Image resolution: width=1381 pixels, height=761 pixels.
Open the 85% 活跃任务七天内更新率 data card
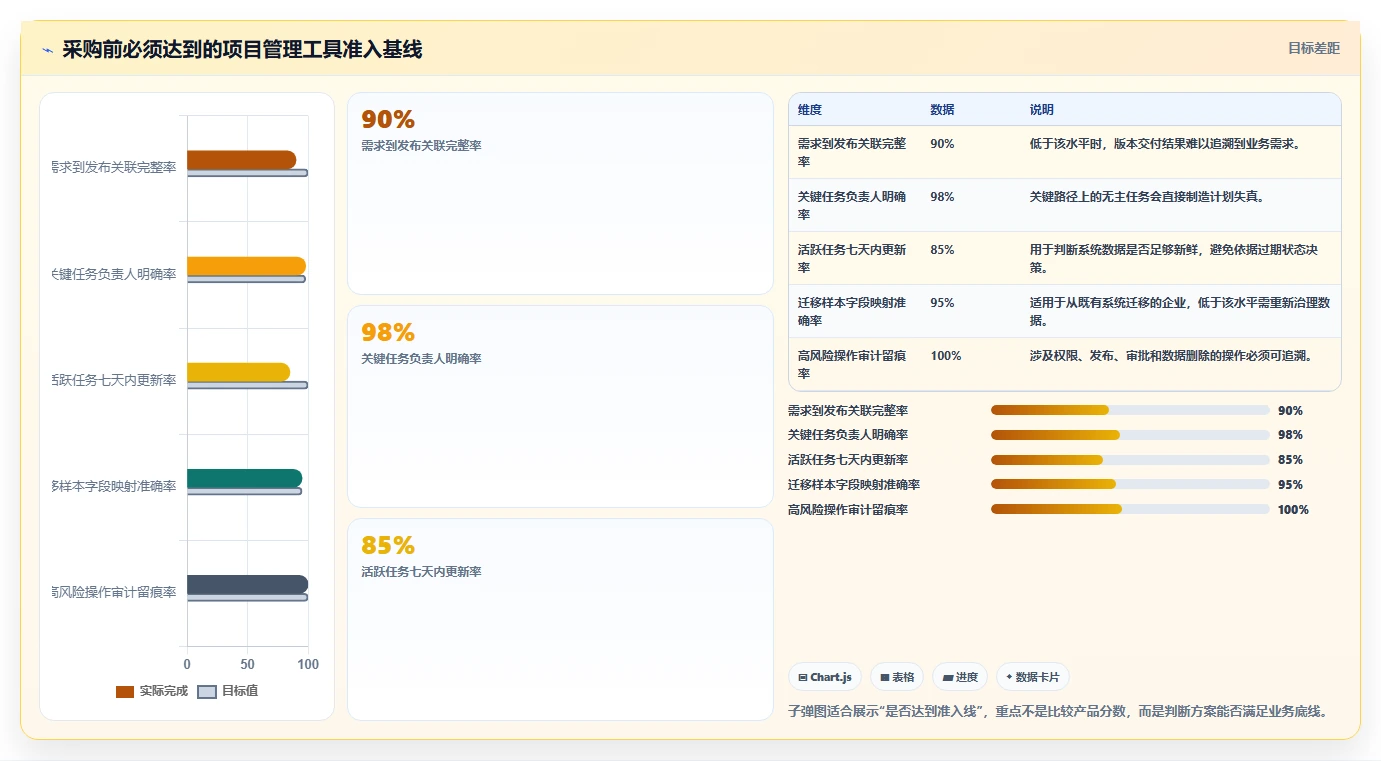tap(560, 619)
